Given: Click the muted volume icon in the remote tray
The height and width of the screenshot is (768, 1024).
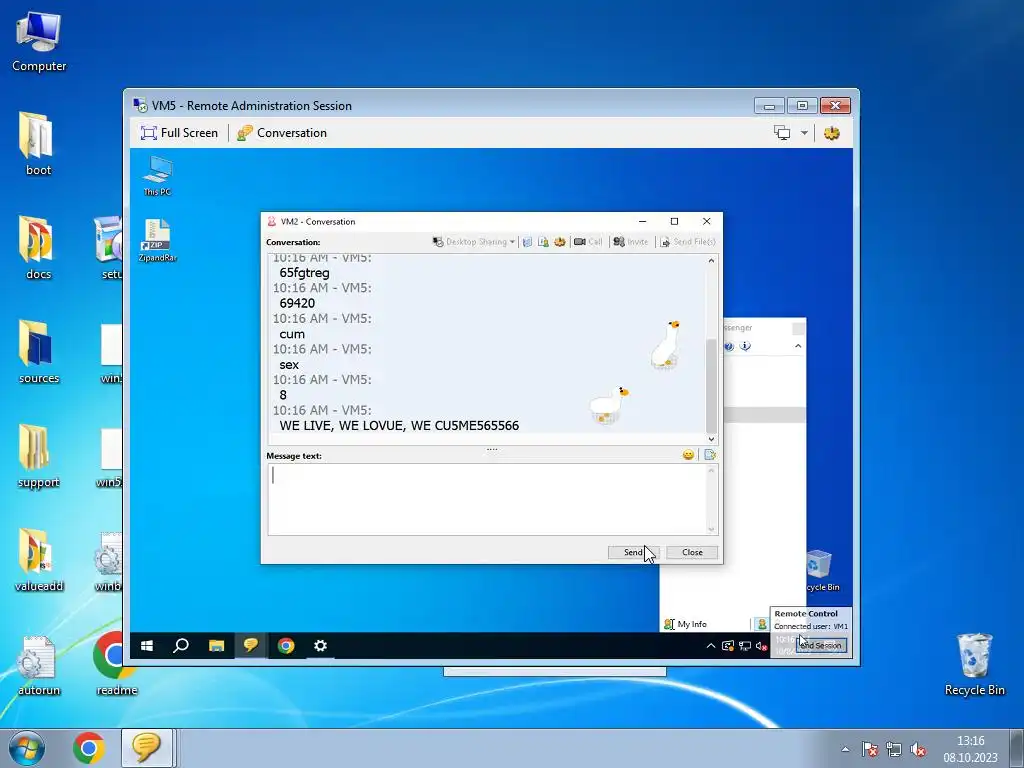Looking at the screenshot, I should 761,646.
